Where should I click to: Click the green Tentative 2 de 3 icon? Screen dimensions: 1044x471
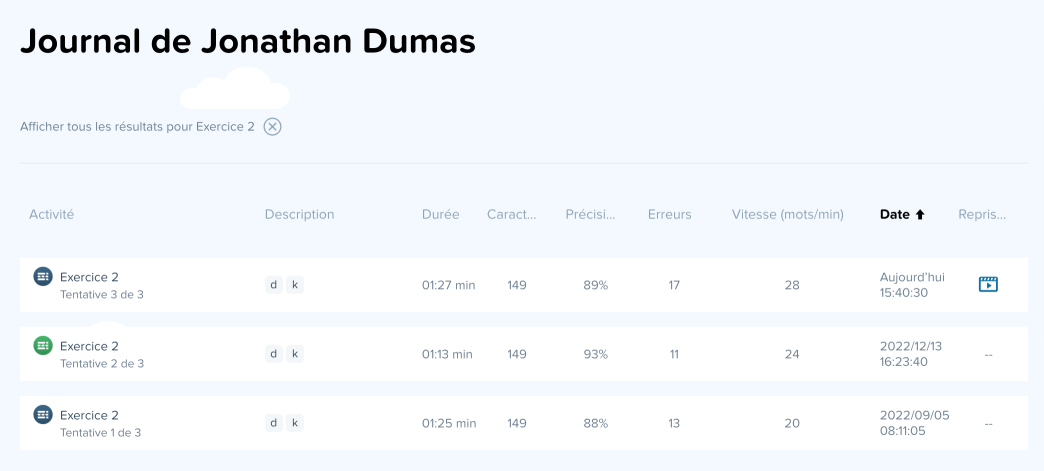[43, 346]
